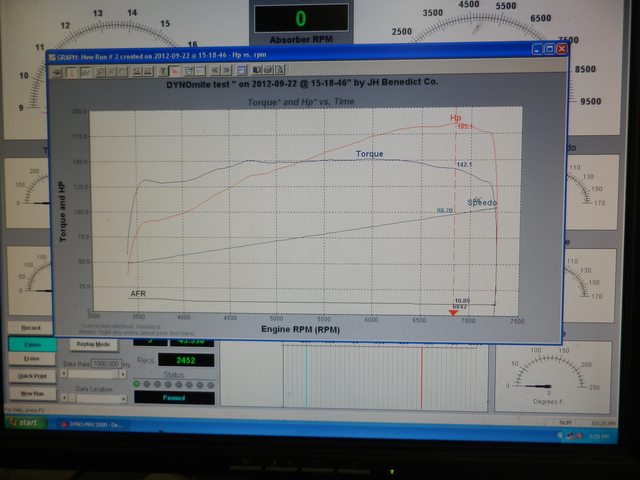Click right arrow of Data Location scrollbar
Viewport: 640px width, 480px height.
[123, 398]
